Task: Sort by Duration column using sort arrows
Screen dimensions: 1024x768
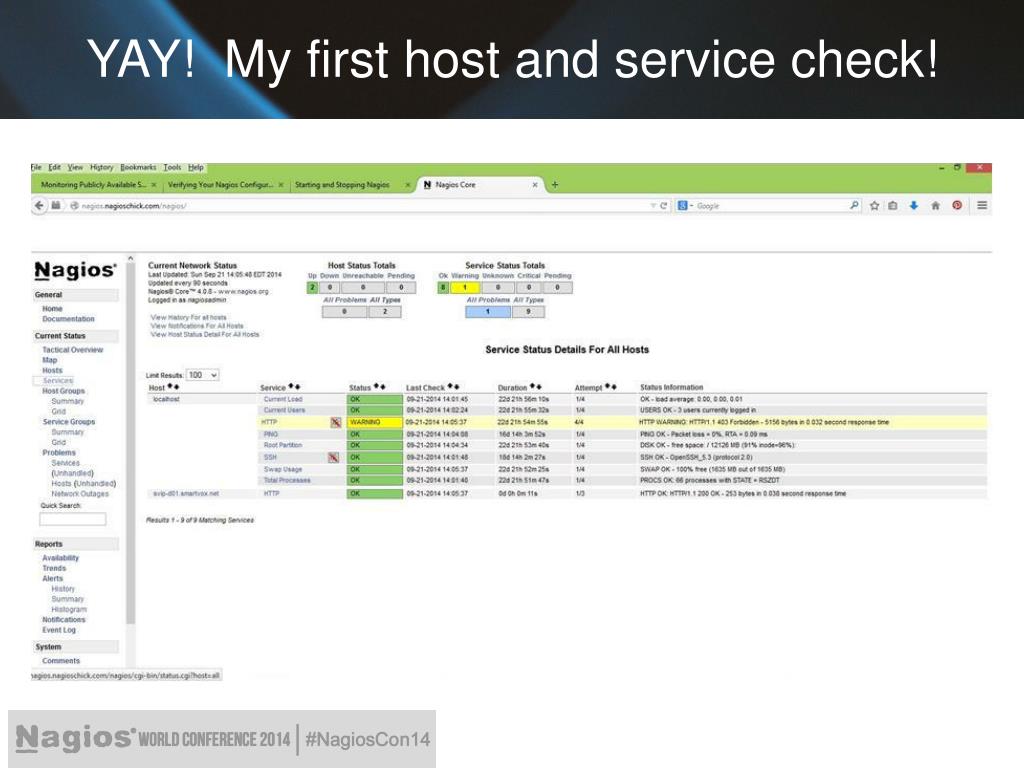Action: click(x=536, y=387)
